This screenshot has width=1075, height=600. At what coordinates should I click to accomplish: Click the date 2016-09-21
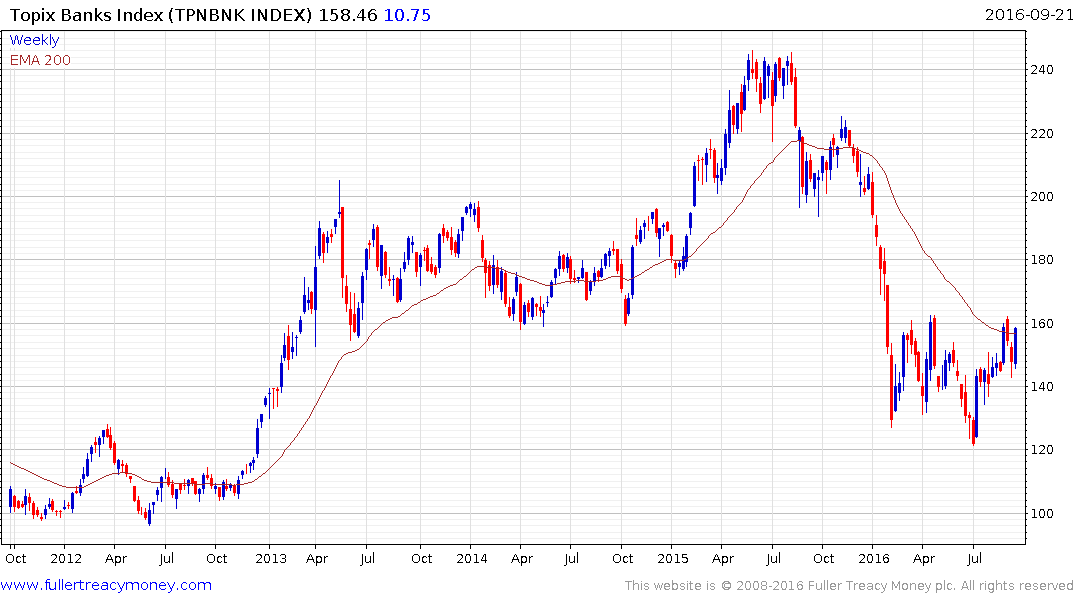pyautogui.click(x=1029, y=14)
